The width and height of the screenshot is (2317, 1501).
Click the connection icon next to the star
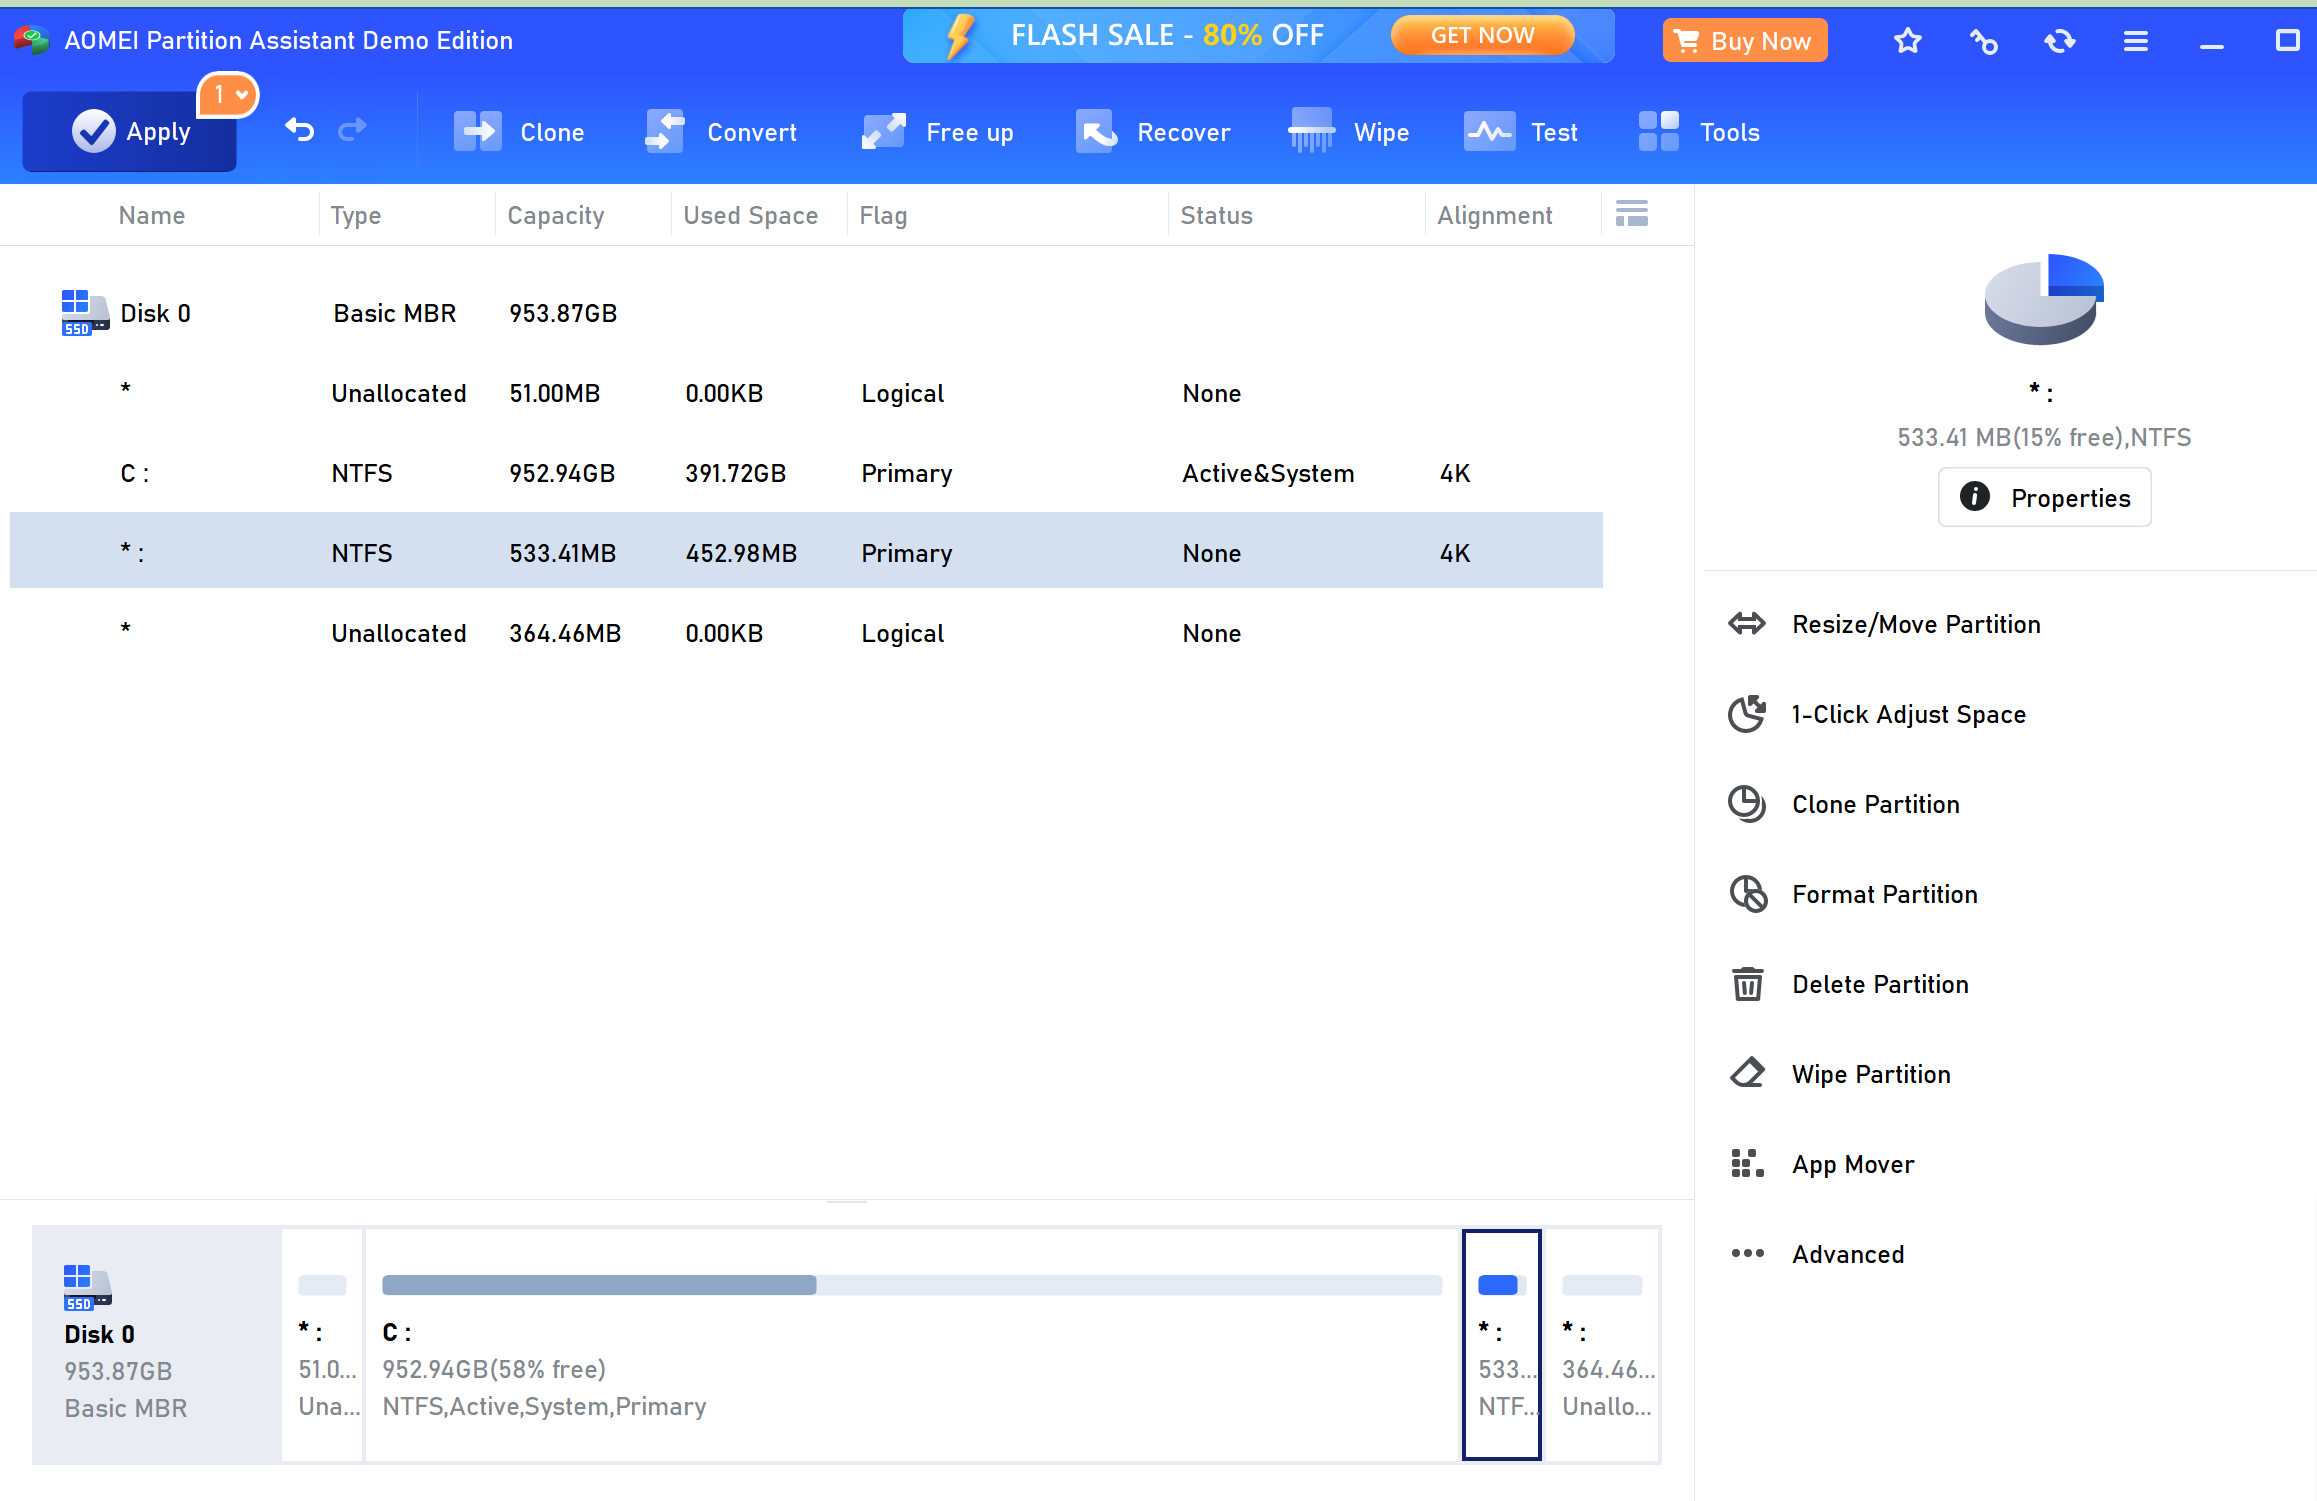1984,41
